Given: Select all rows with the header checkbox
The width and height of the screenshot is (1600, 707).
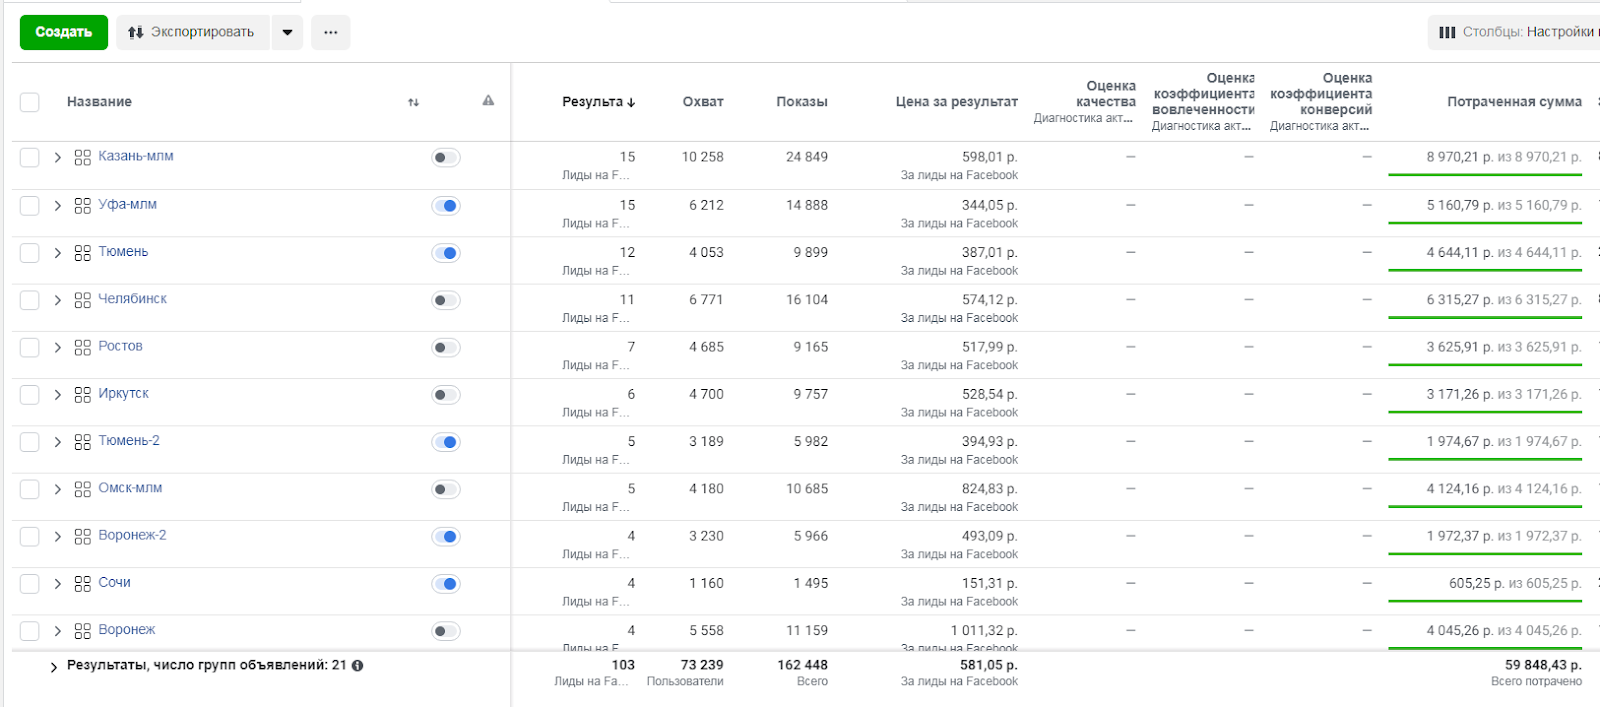Looking at the screenshot, I should click(30, 102).
